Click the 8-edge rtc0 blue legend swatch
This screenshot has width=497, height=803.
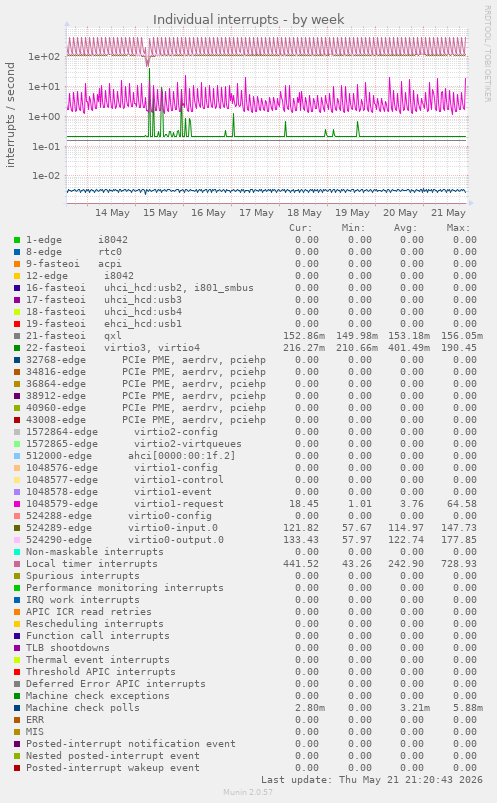[17, 252]
